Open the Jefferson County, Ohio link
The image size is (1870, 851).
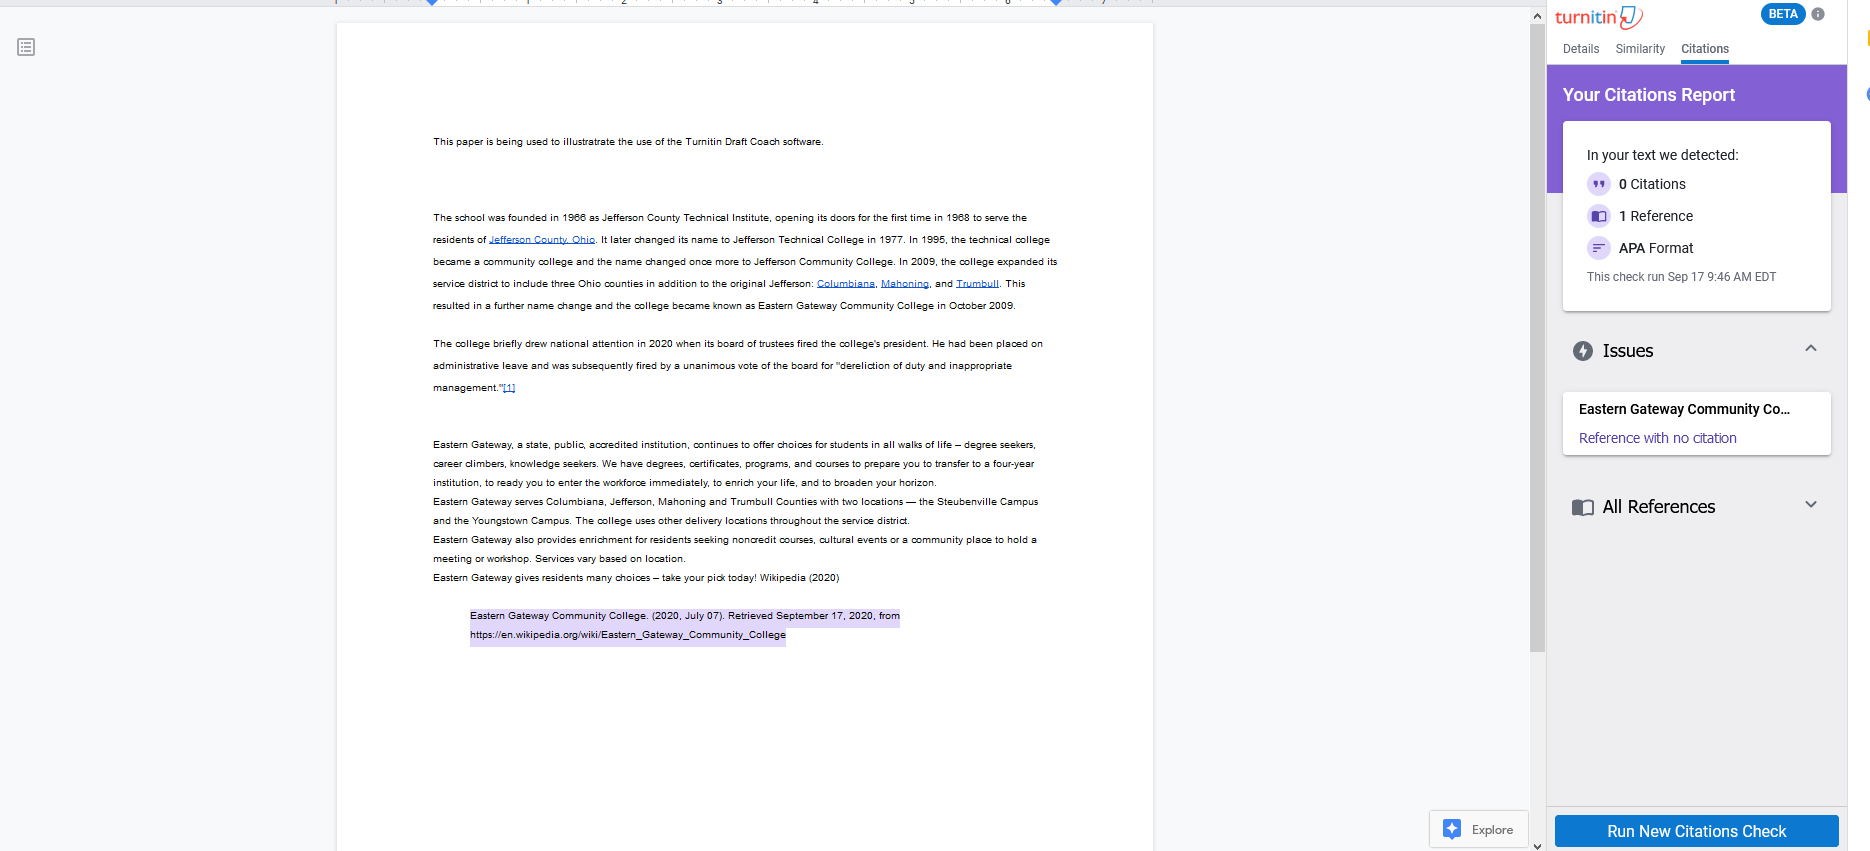coord(541,240)
